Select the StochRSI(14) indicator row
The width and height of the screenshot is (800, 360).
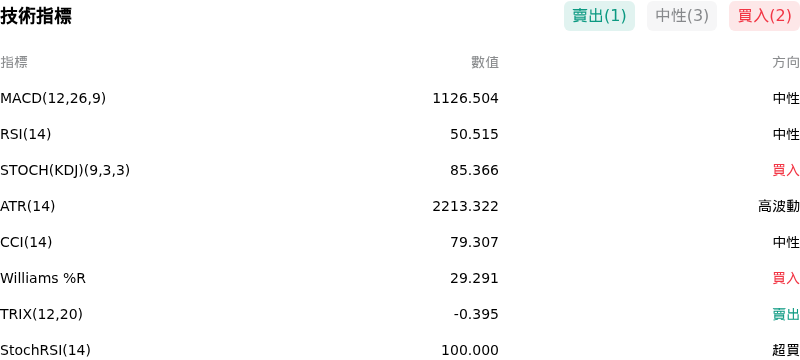point(400,350)
